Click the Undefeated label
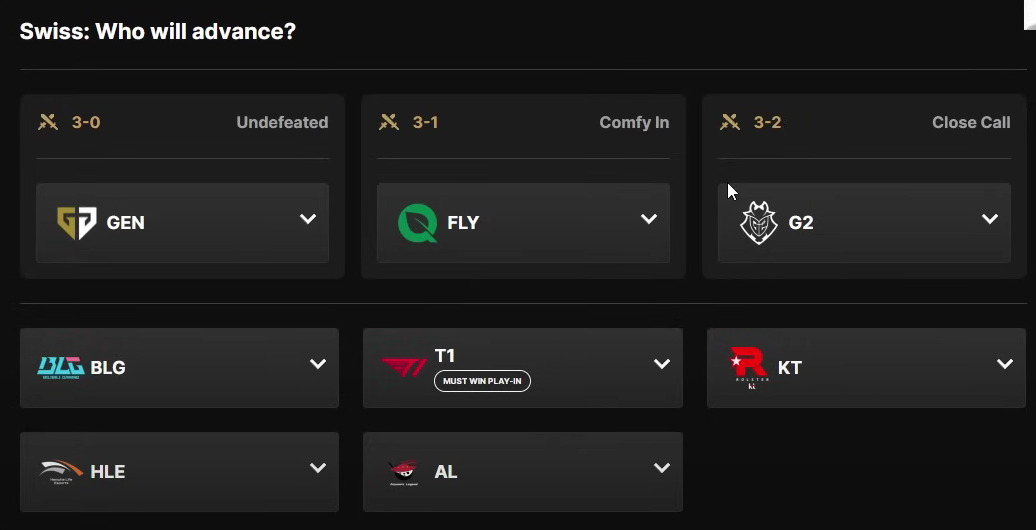 (x=282, y=123)
